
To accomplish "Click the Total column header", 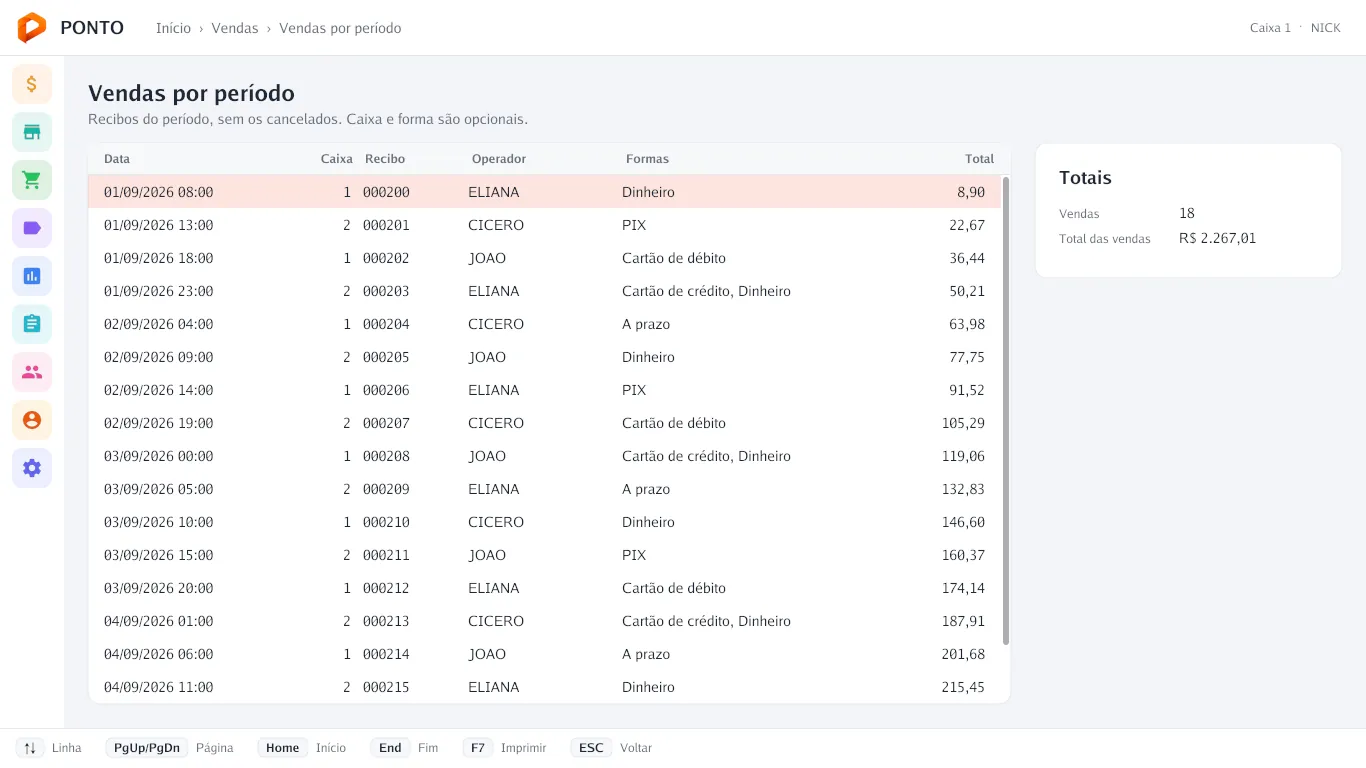I will (x=979, y=159).
